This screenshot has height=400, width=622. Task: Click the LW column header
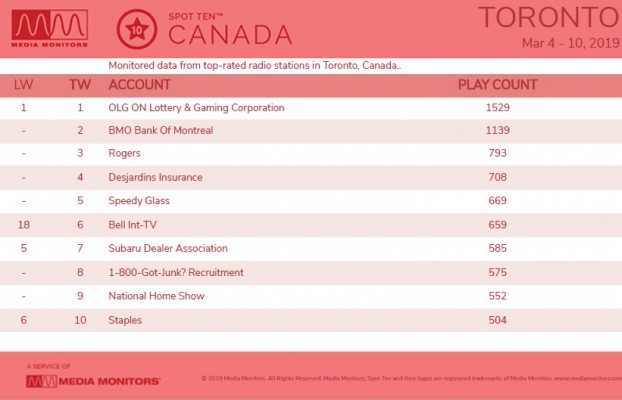tap(23, 85)
